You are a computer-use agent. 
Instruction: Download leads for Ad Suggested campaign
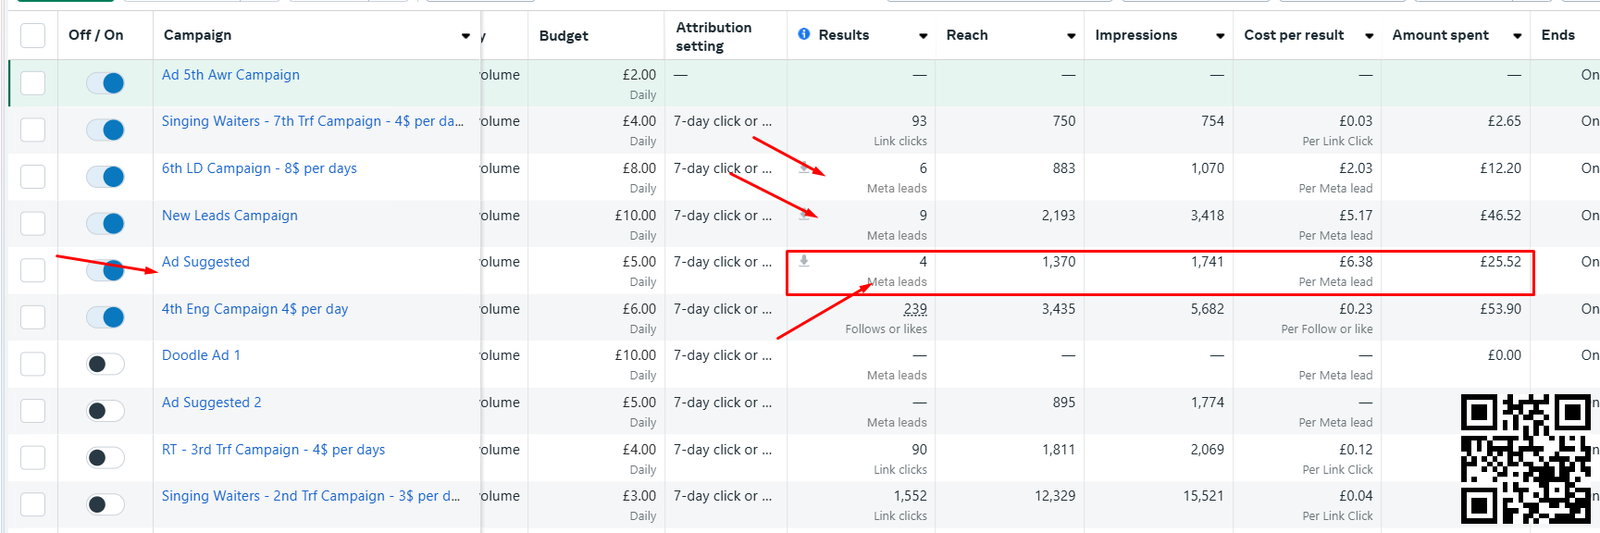pos(804,261)
